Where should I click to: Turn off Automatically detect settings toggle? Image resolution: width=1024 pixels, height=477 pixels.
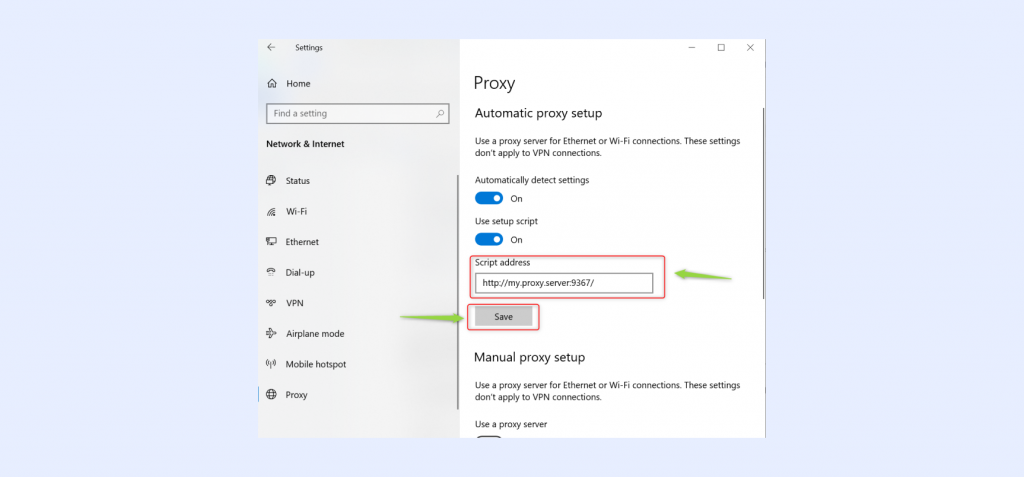489,198
